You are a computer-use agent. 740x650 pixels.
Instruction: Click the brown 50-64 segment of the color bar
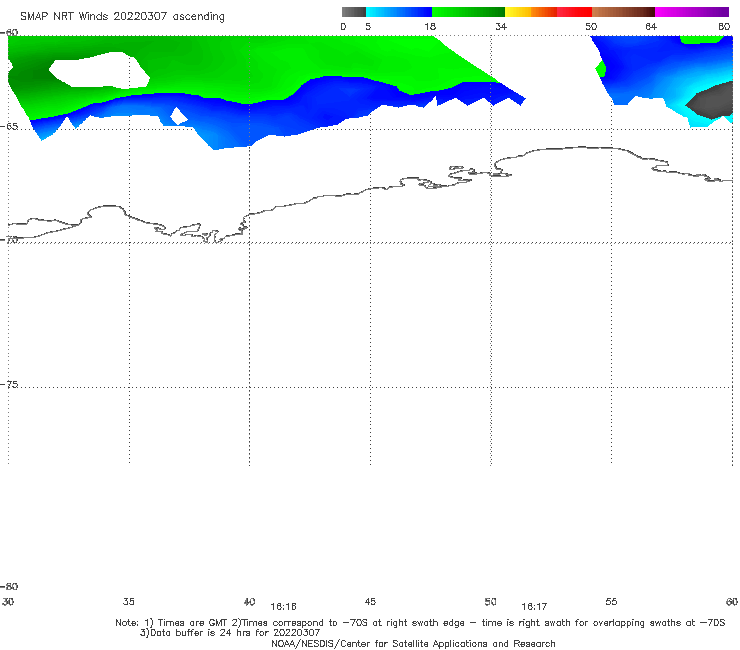pyautogui.click(x=623, y=12)
